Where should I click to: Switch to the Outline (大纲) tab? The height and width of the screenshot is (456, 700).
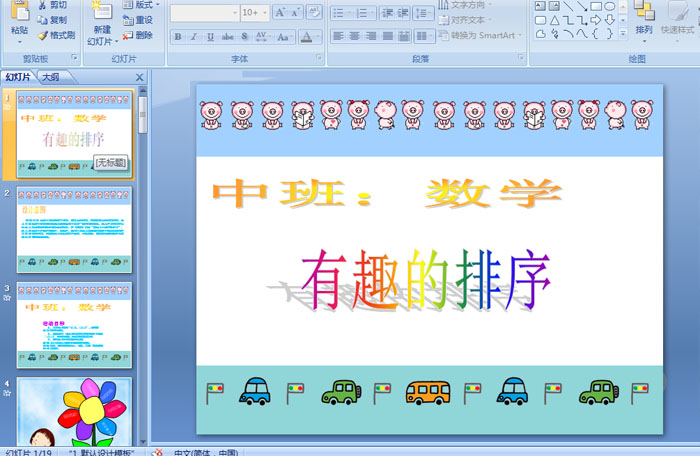click(50, 77)
